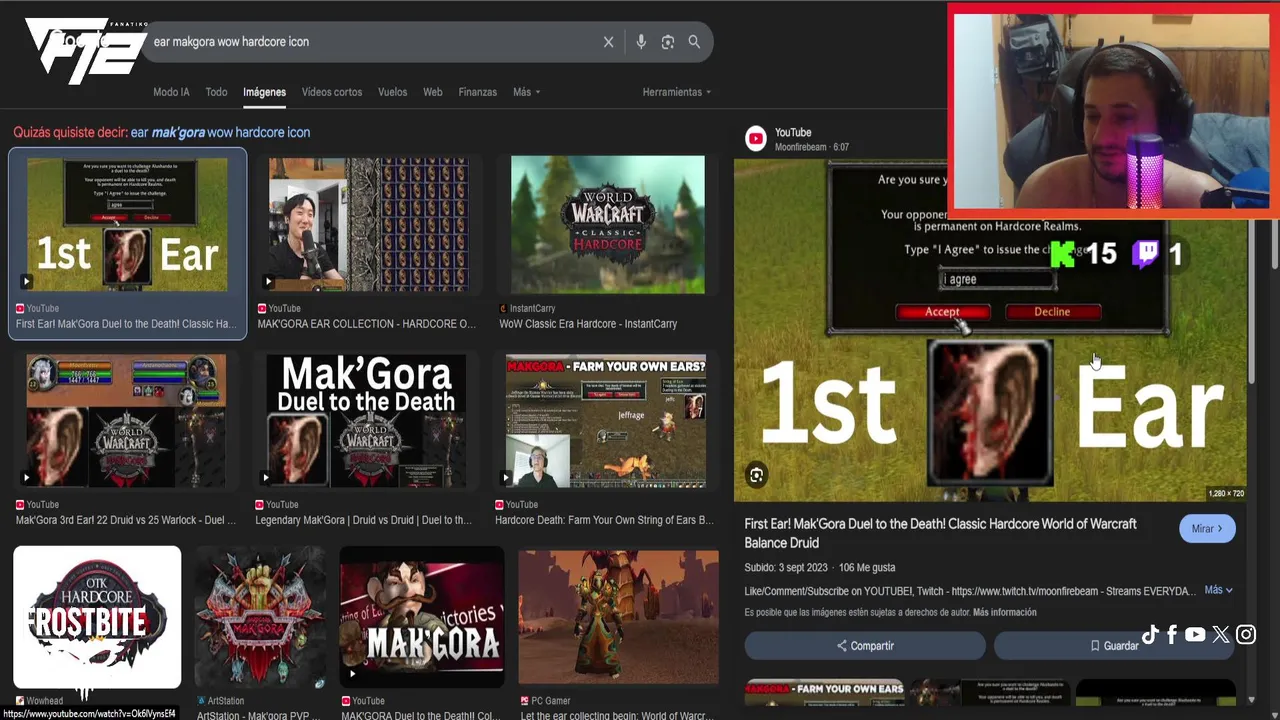Click First Ear! Mak'Gora result title
The height and width of the screenshot is (720, 1280).
pos(126,324)
